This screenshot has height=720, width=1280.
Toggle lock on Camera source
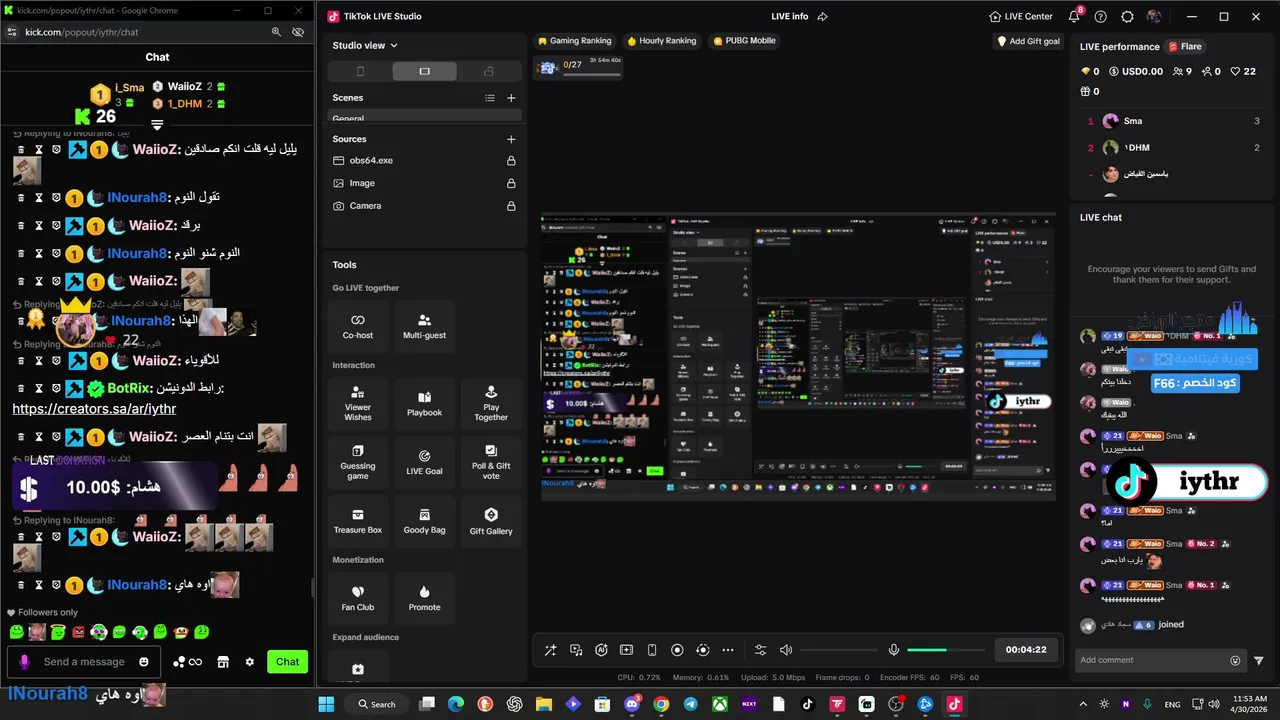511,206
